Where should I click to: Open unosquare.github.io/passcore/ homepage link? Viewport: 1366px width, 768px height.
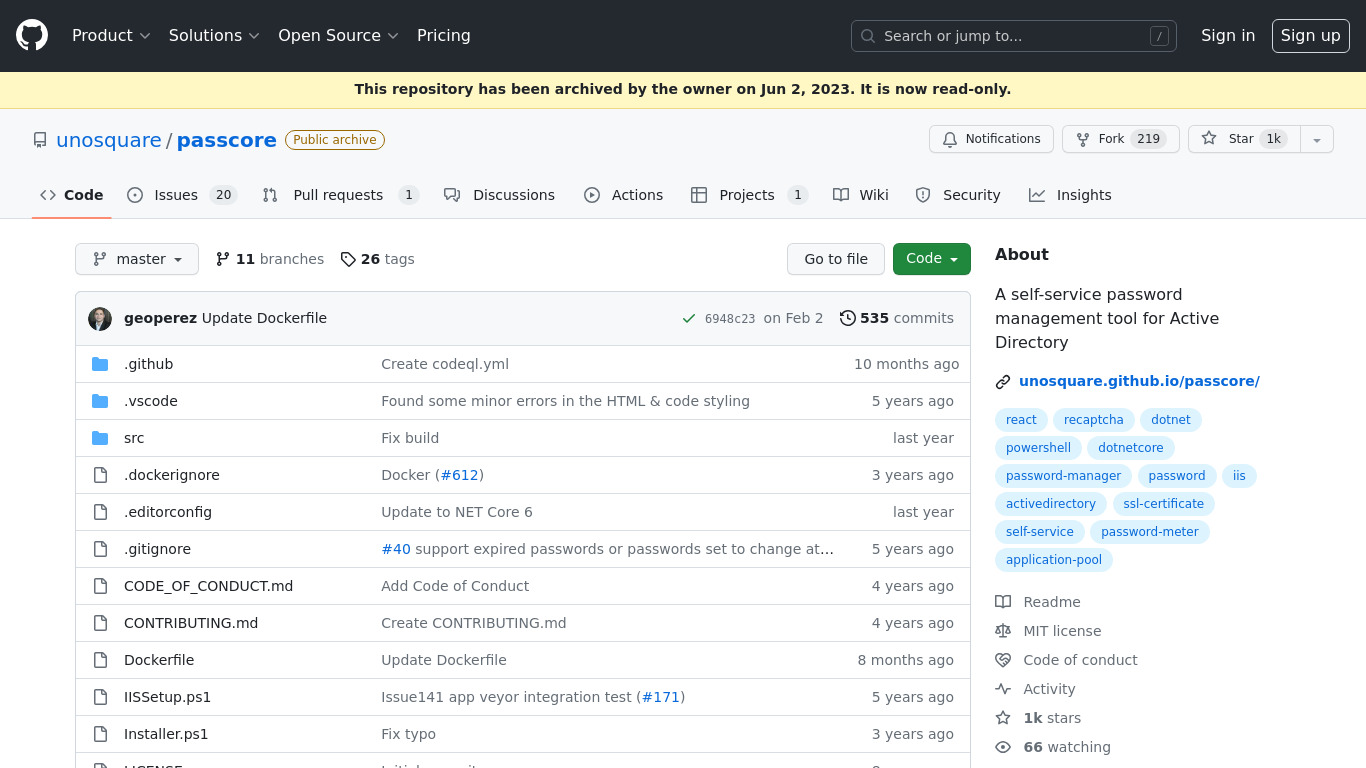(1139, 381)
